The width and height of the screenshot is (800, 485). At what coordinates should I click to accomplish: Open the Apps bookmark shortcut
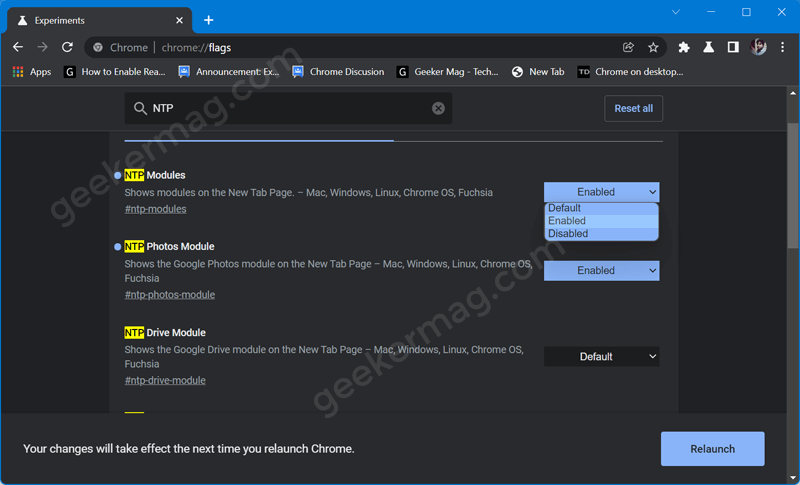tap(32, 72)
